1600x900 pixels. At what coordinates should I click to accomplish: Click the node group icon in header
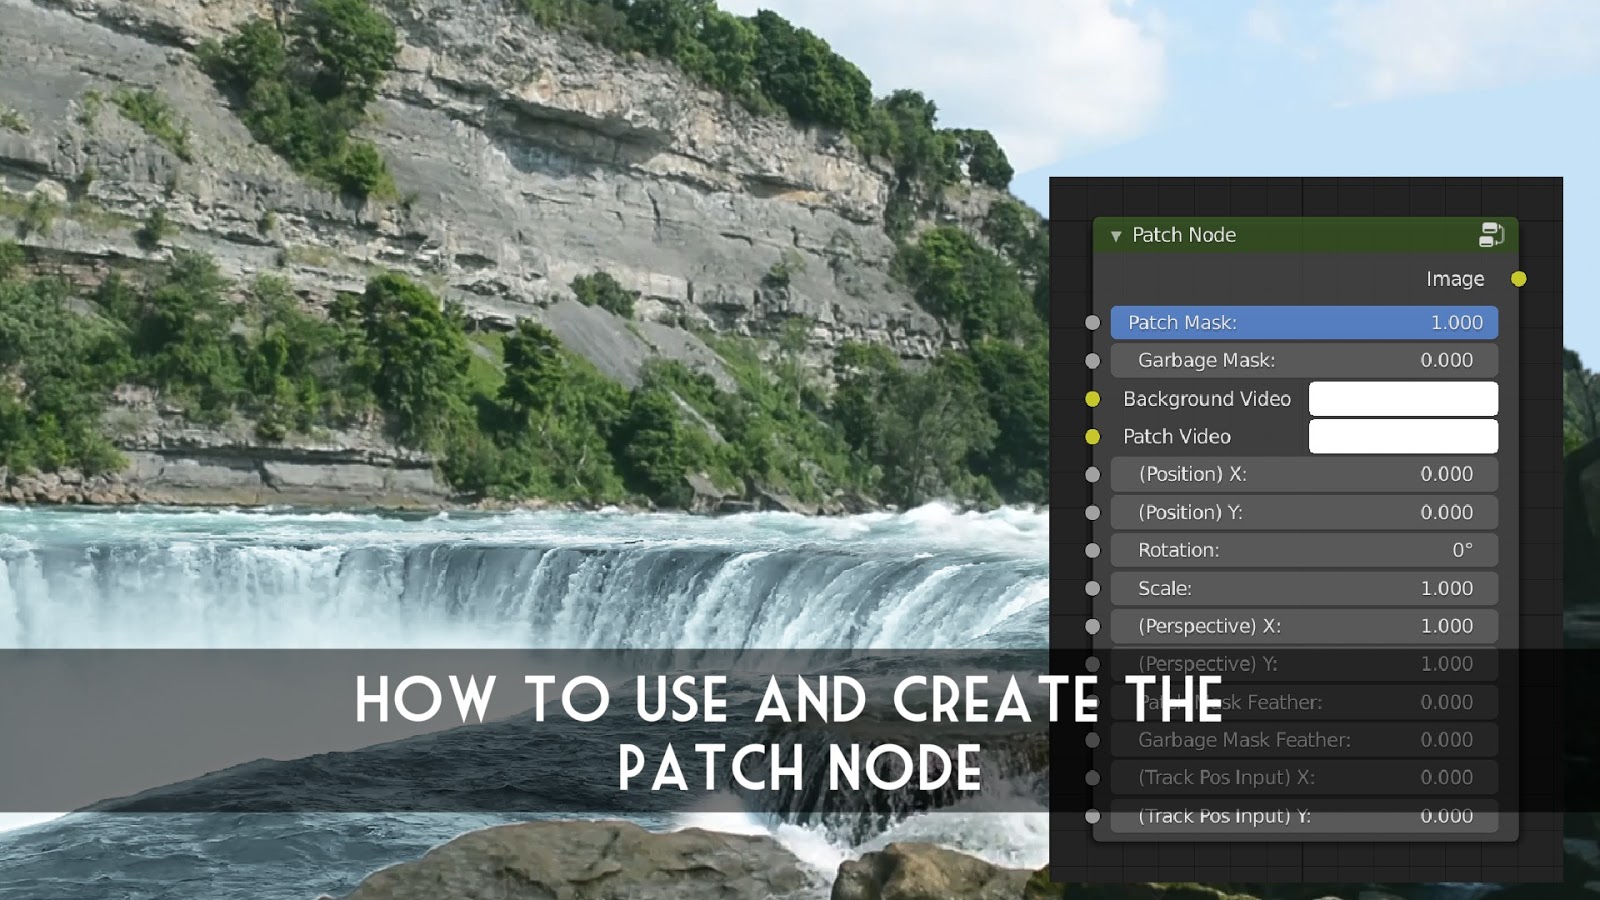tap(1490, 235)
